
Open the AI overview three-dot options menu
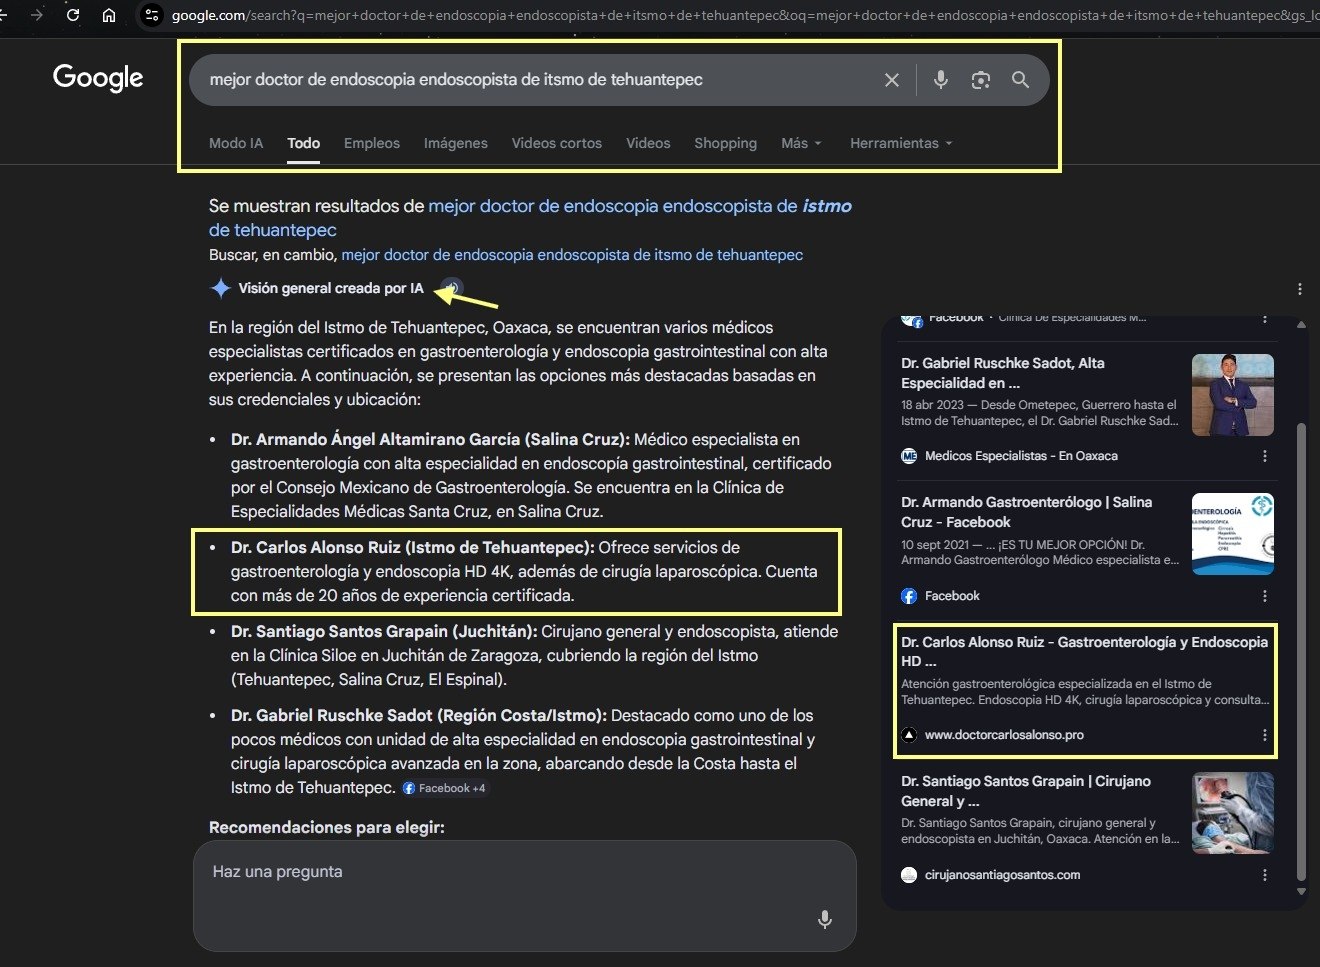pyautogui.click(x=1300, y=289)
